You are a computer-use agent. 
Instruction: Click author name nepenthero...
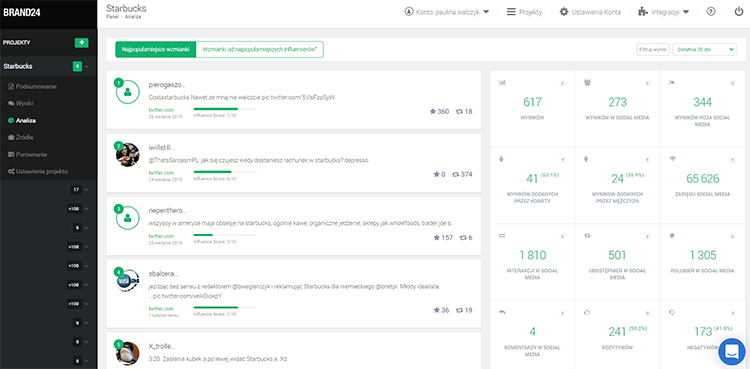tap(168, 211)
